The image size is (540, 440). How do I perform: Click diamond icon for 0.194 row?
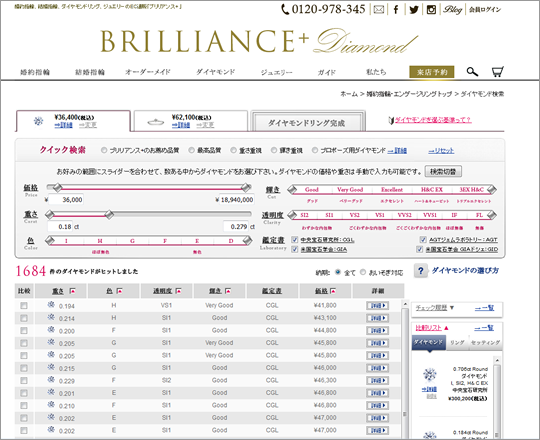(51, 304)
